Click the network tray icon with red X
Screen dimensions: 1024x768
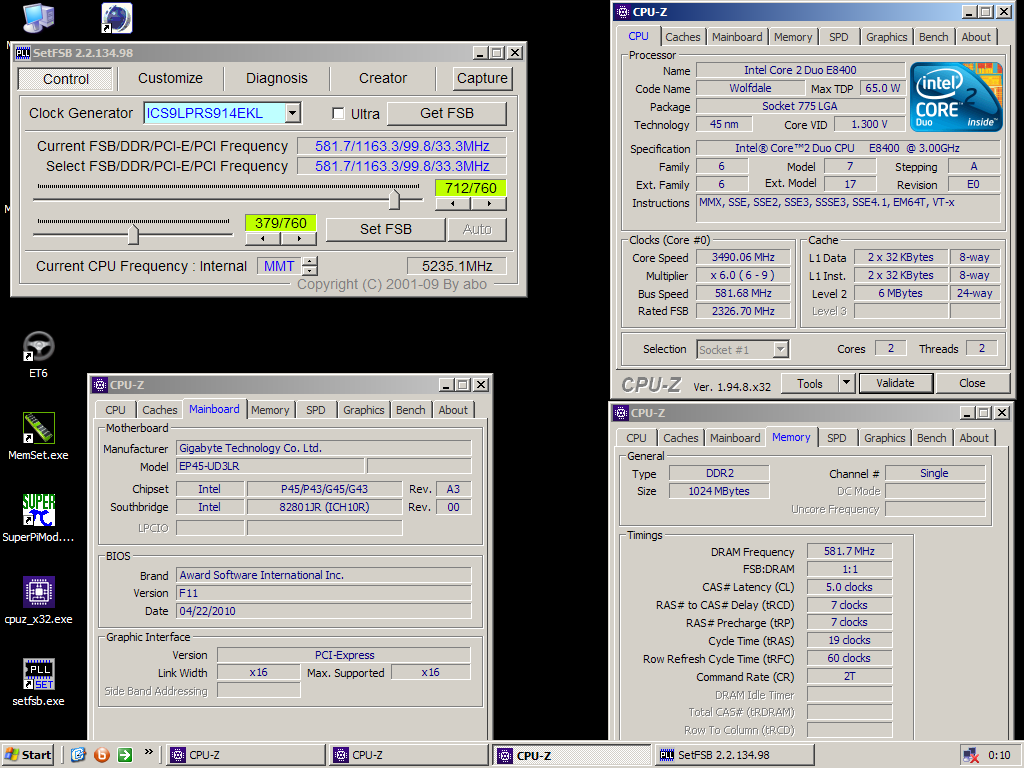pyautogui.click(x=970, y=755)
